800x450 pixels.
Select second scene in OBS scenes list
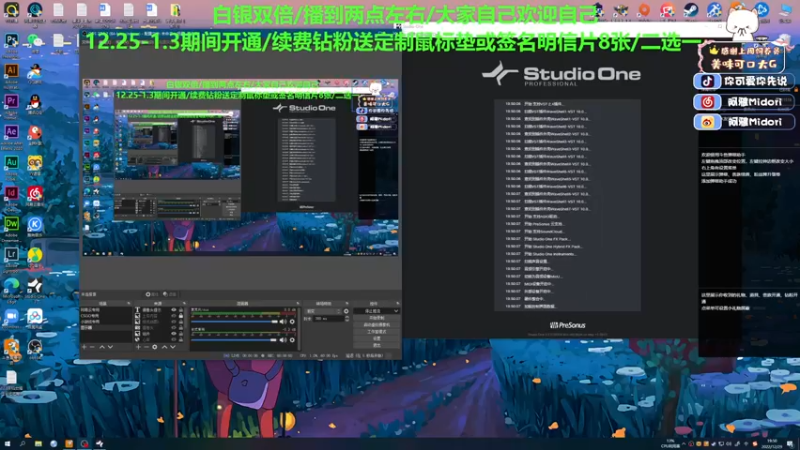(106, 315)
